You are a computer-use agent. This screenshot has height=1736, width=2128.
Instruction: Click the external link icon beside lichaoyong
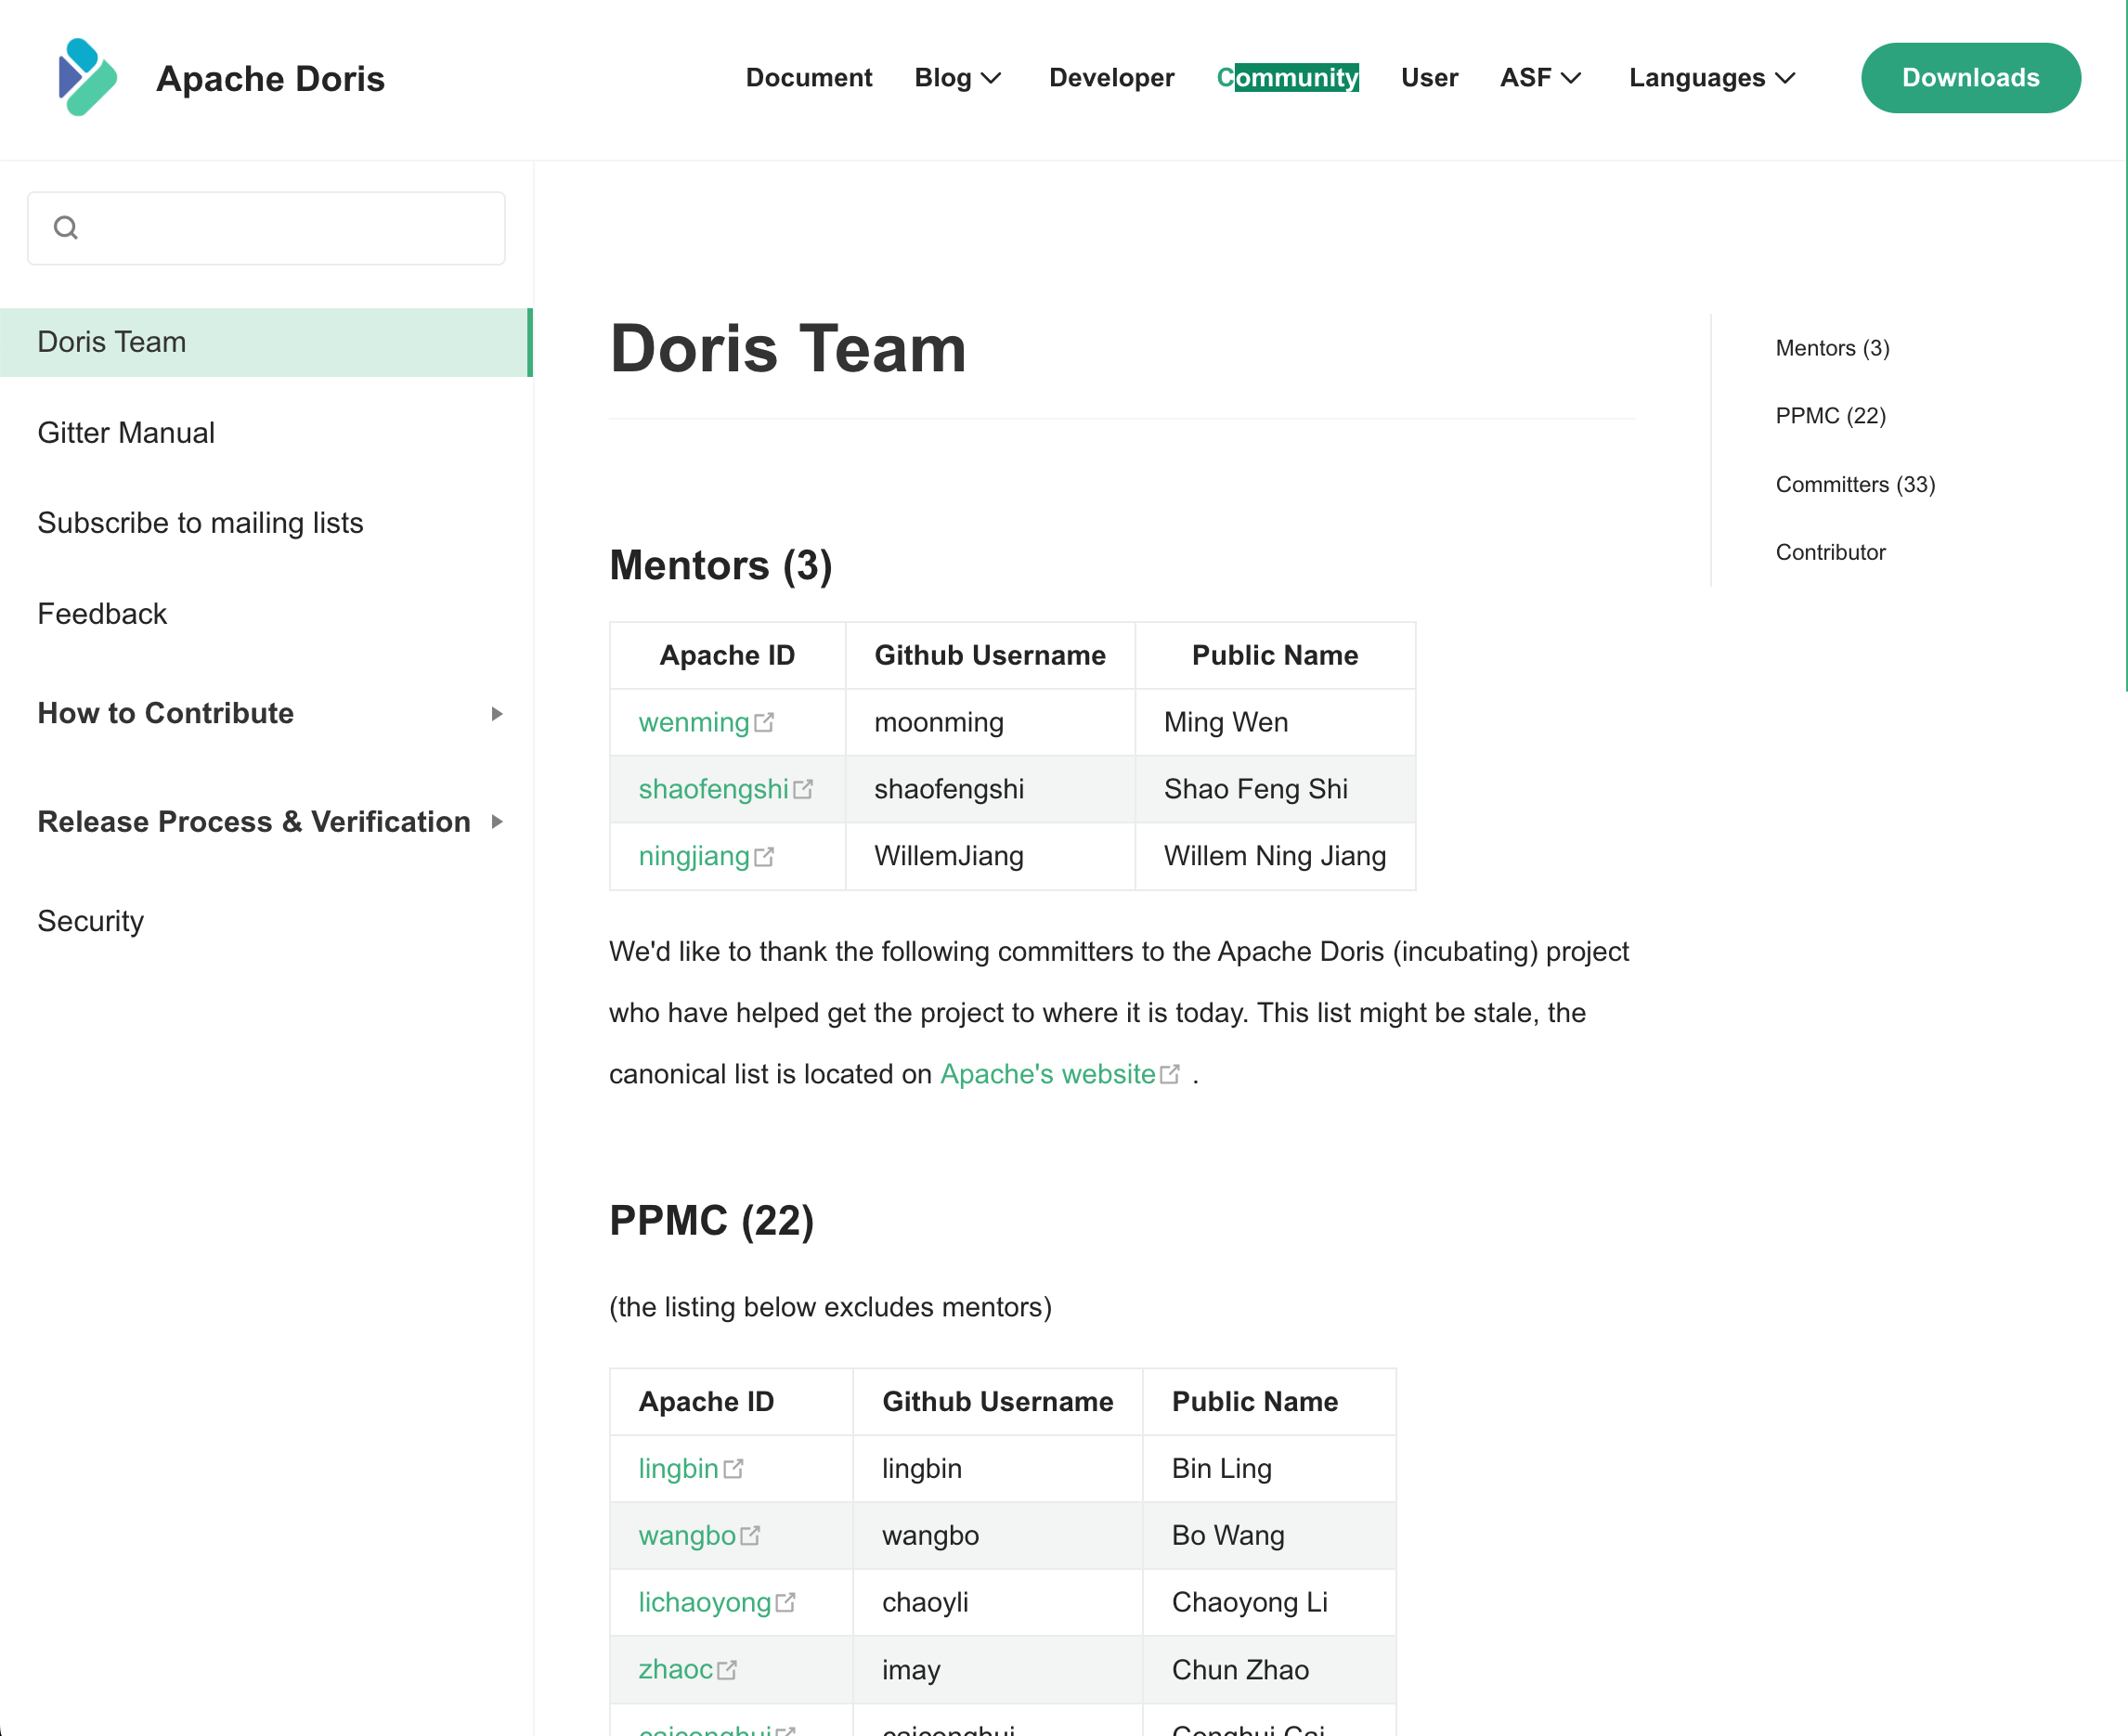pyautogui.click(x=786, y=1602)
